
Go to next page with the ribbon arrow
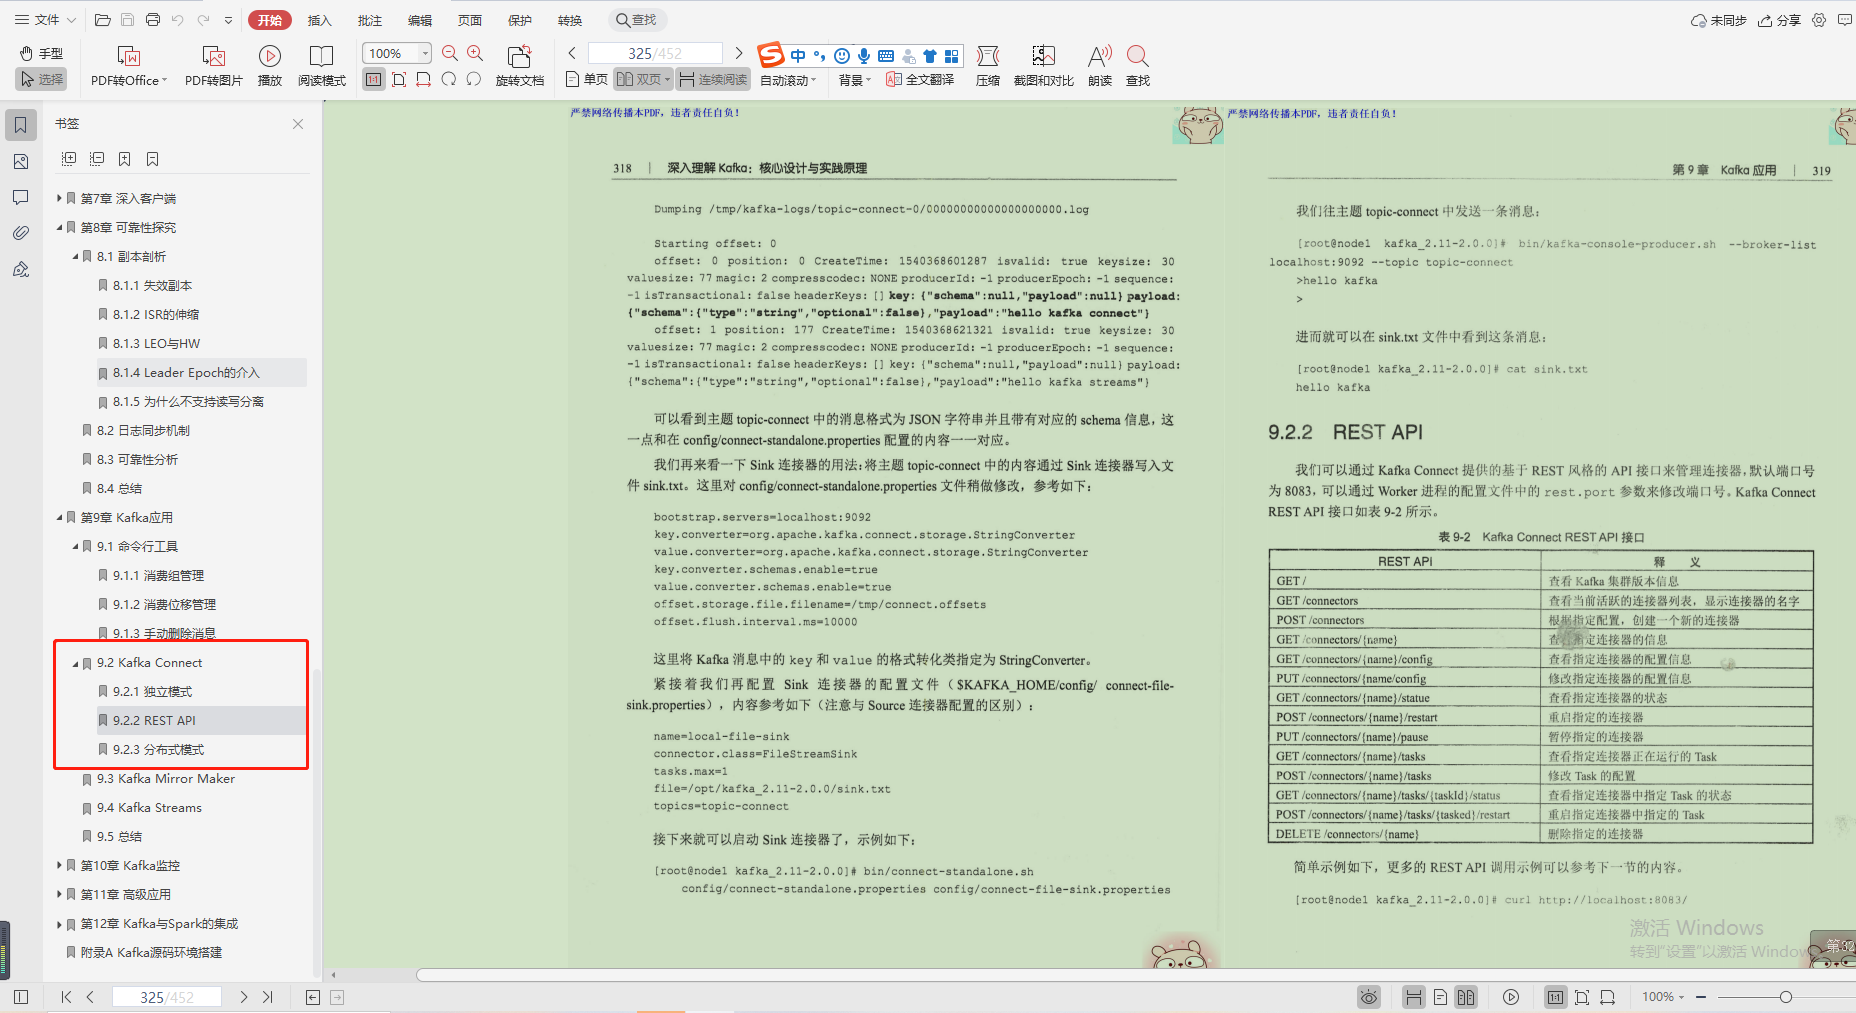(739, 53)
